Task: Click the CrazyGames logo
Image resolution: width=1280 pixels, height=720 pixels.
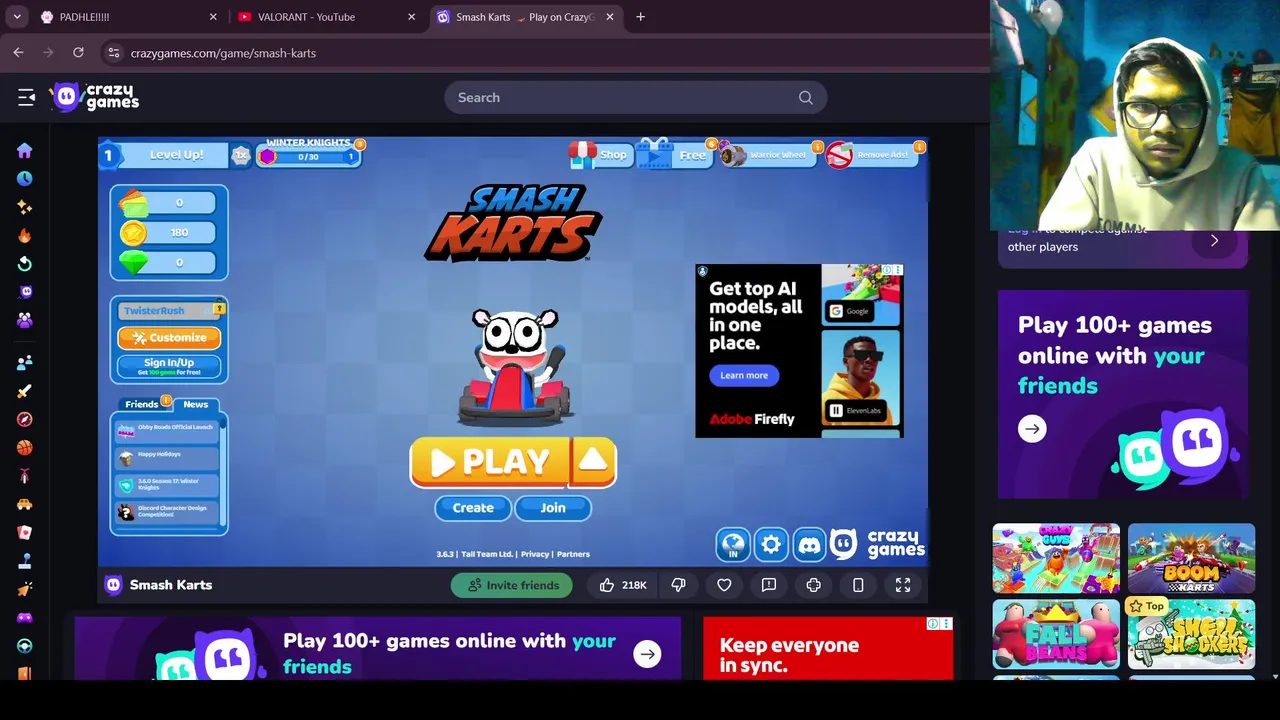Action: pyautogui.click(x=96, y=97)
